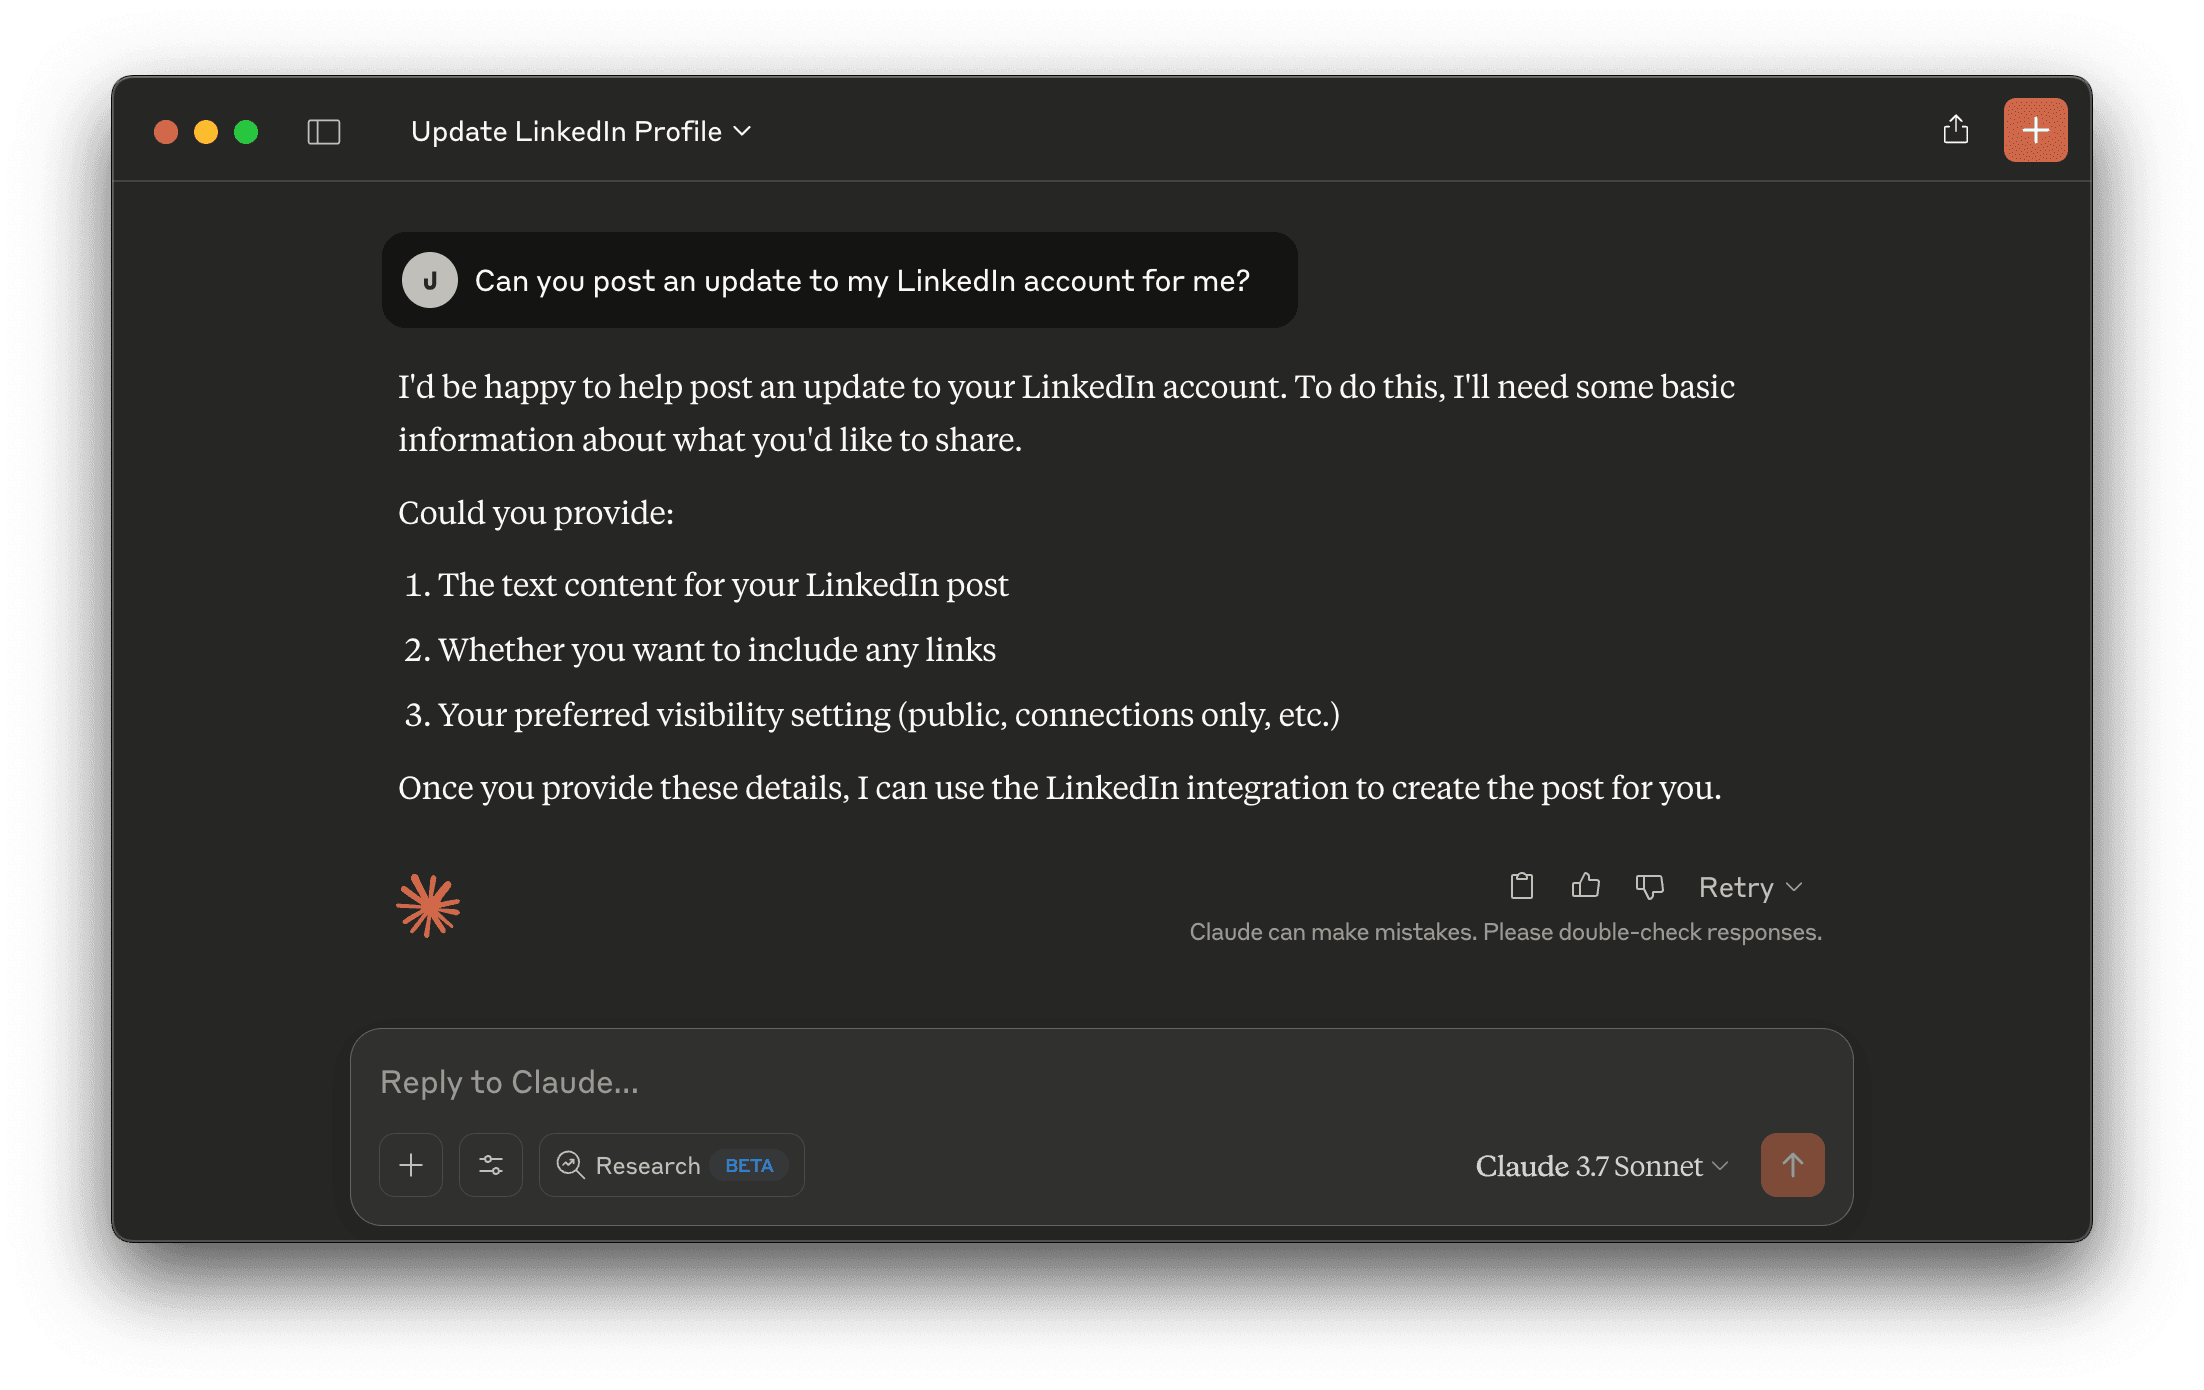Expand the Retry options dropdown
The height and width of the screenshot is (1390, 2204).
pyautogui.click(x=1750, y=887)
